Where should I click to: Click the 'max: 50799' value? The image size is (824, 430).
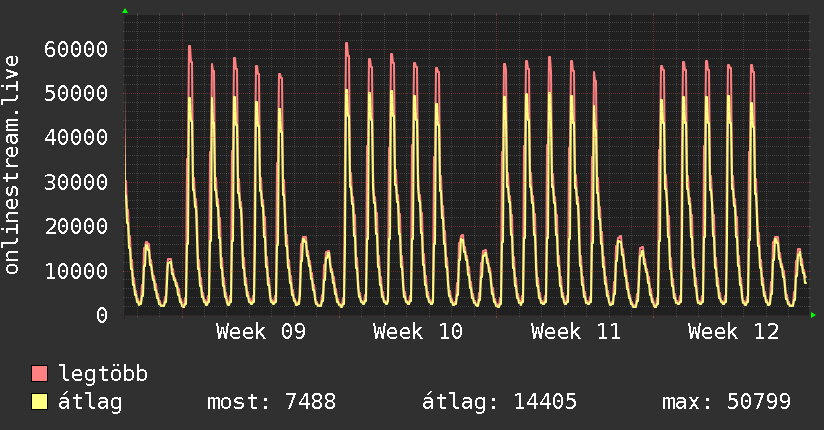point(726,402)
